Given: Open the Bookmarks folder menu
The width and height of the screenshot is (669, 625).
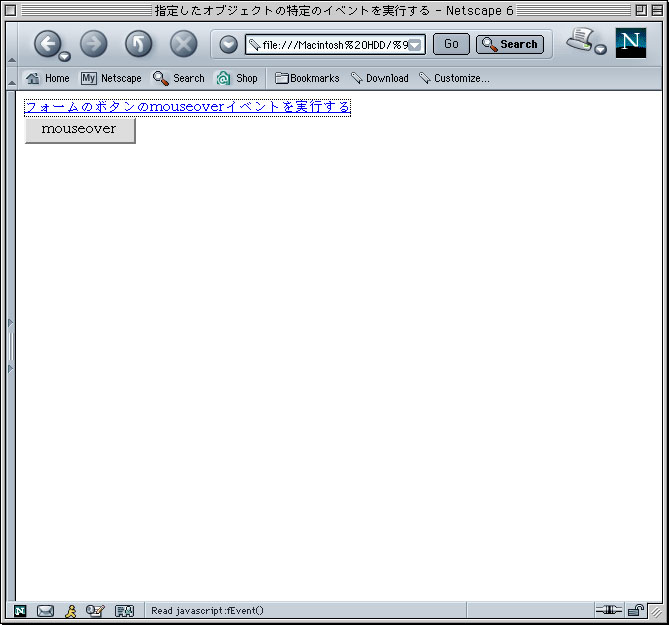Looking at the screenshot, I should point(307,78).
